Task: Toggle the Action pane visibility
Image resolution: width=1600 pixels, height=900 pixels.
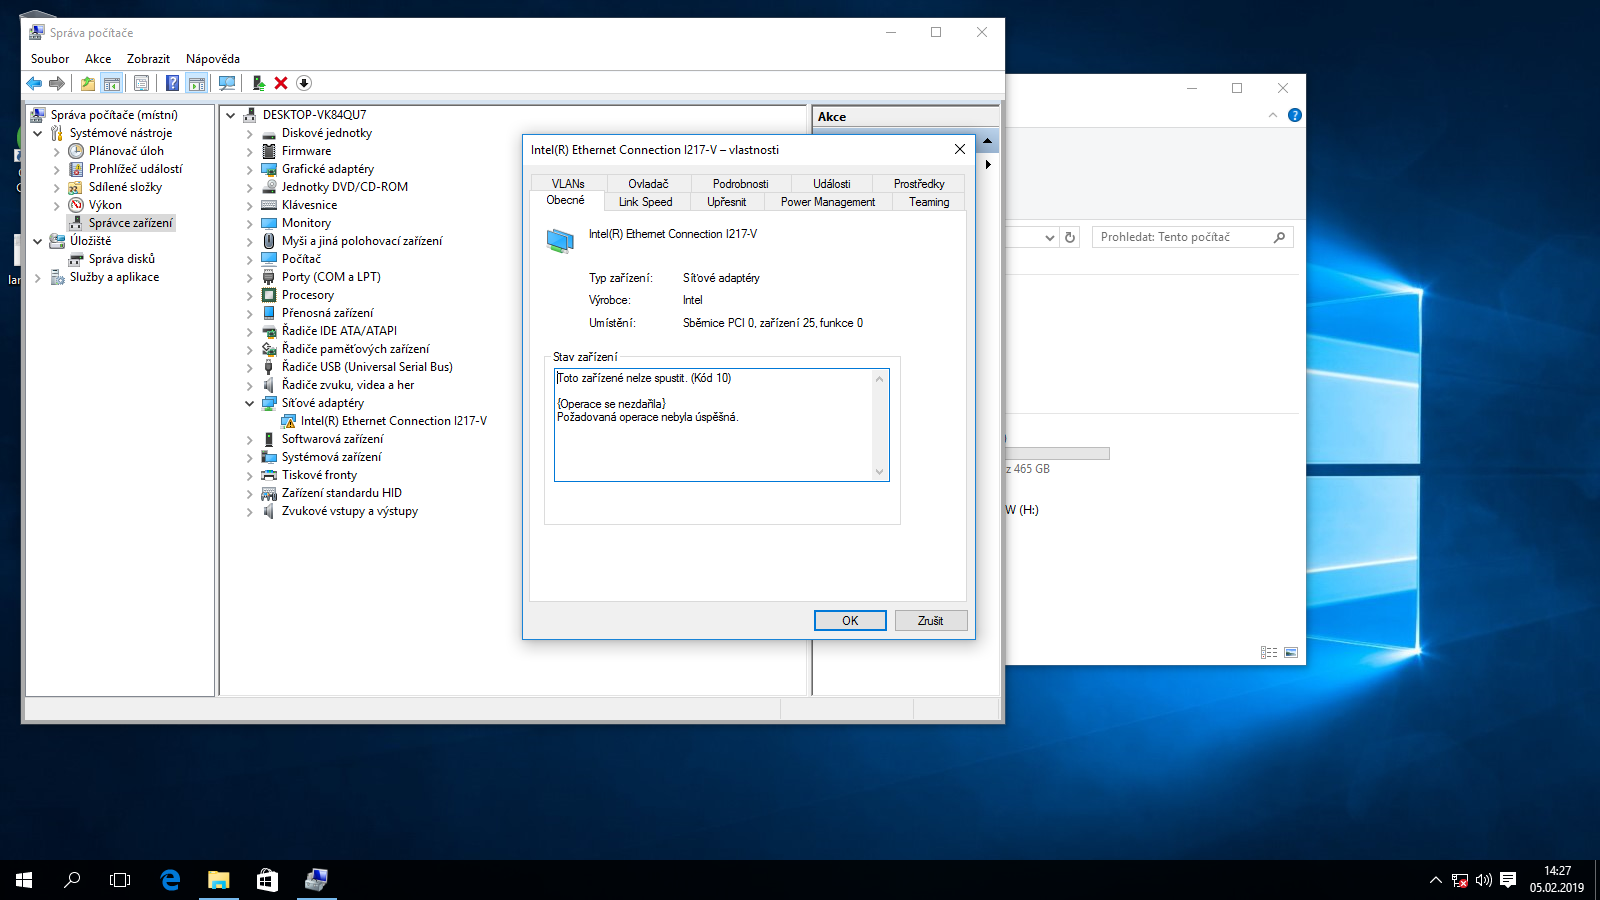Action: coord(197,83)
